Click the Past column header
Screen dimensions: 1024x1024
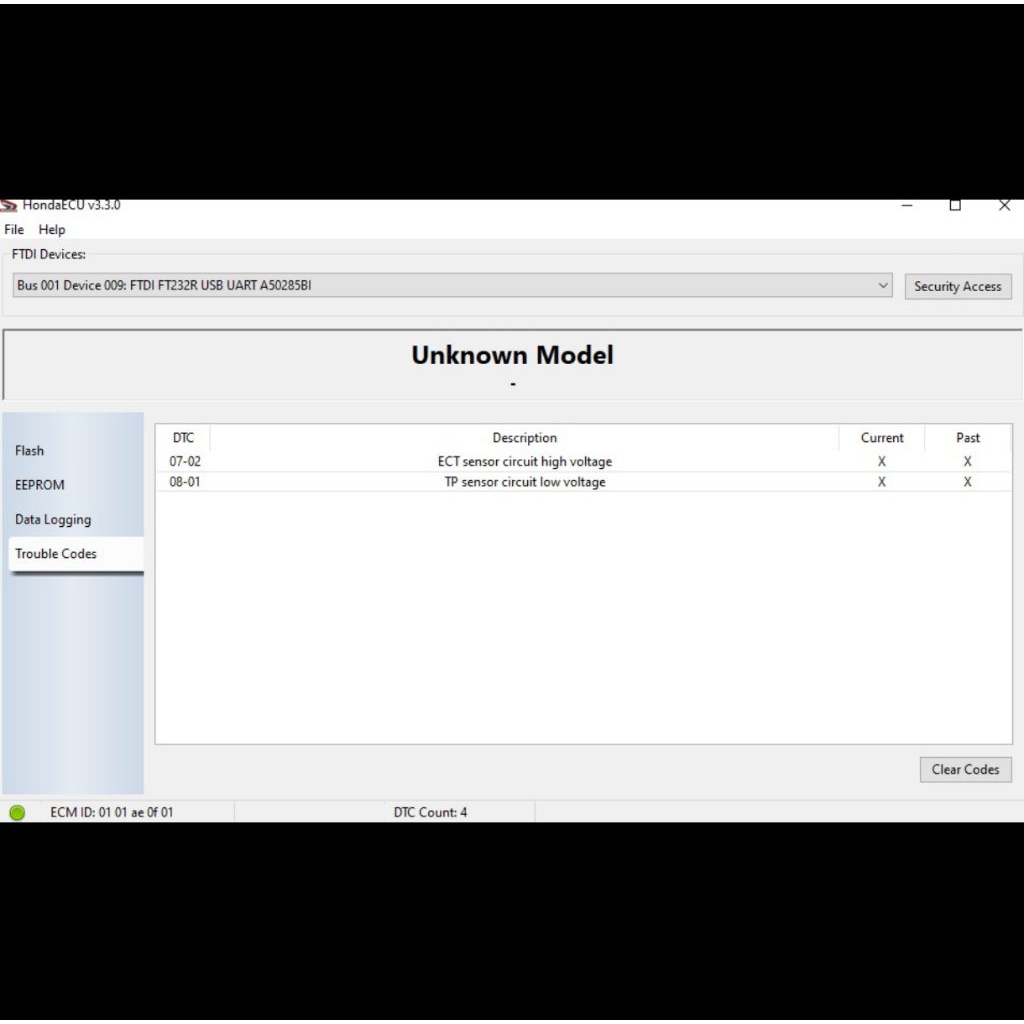[968, 438]
